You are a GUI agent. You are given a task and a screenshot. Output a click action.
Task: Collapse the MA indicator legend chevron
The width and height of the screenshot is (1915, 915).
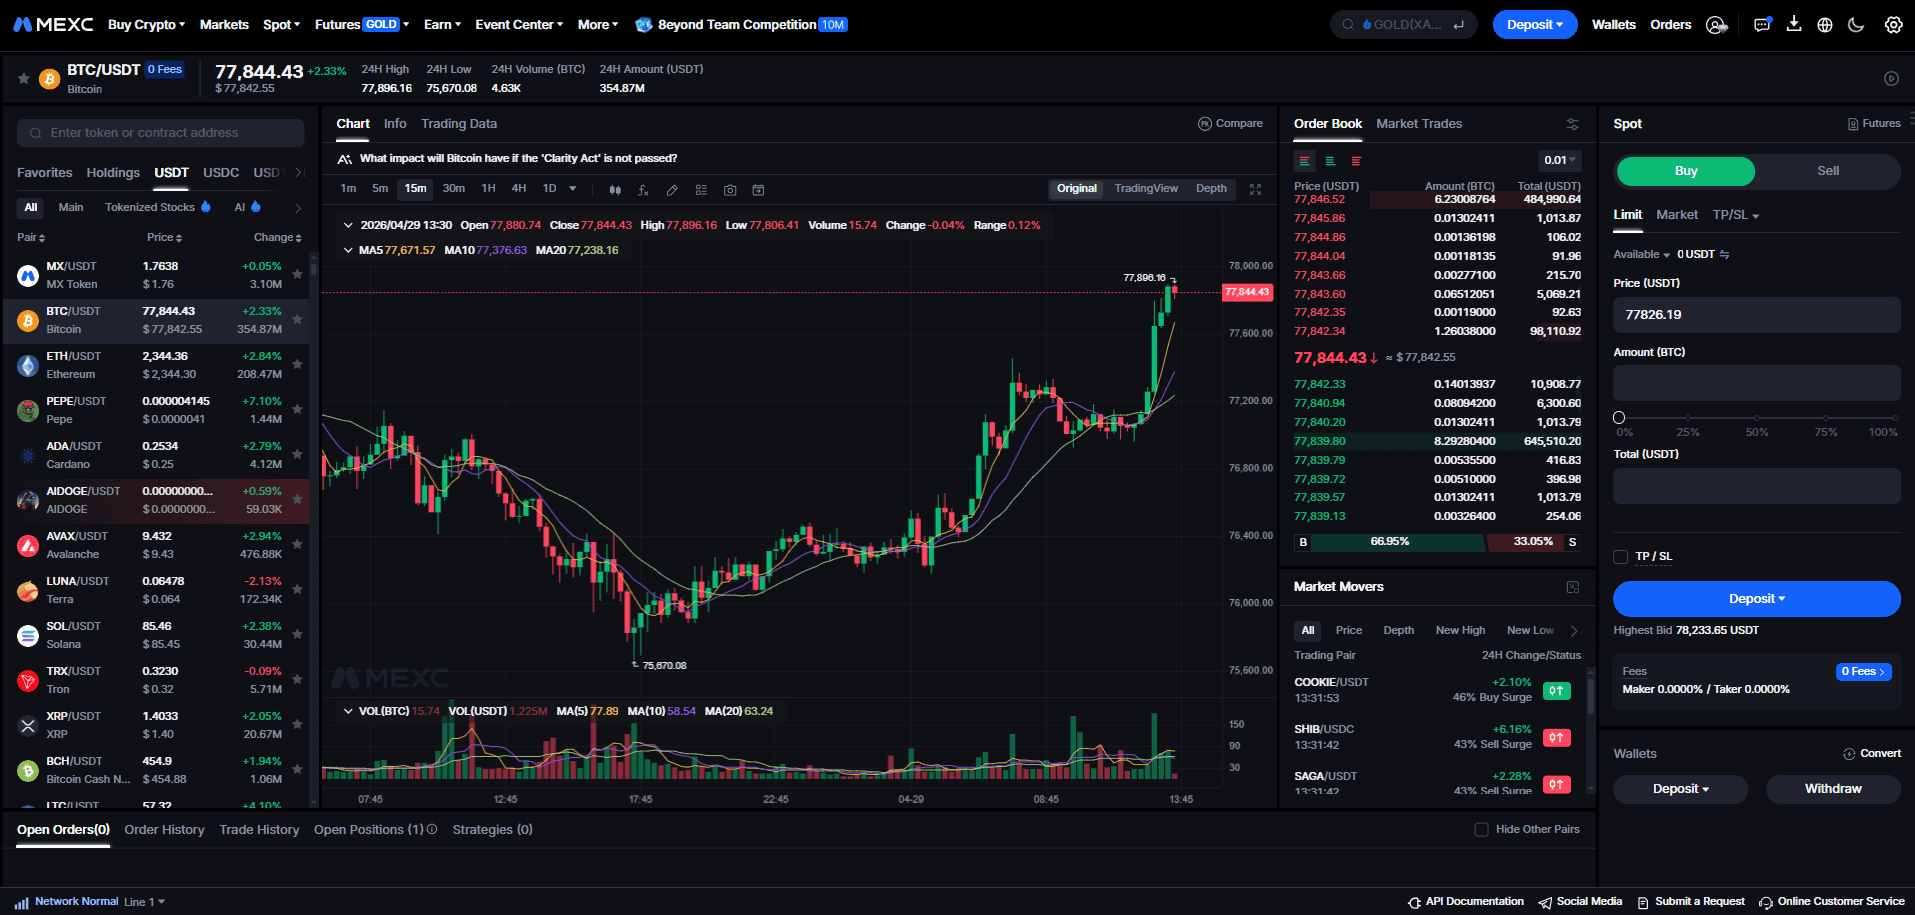(348, 251)
